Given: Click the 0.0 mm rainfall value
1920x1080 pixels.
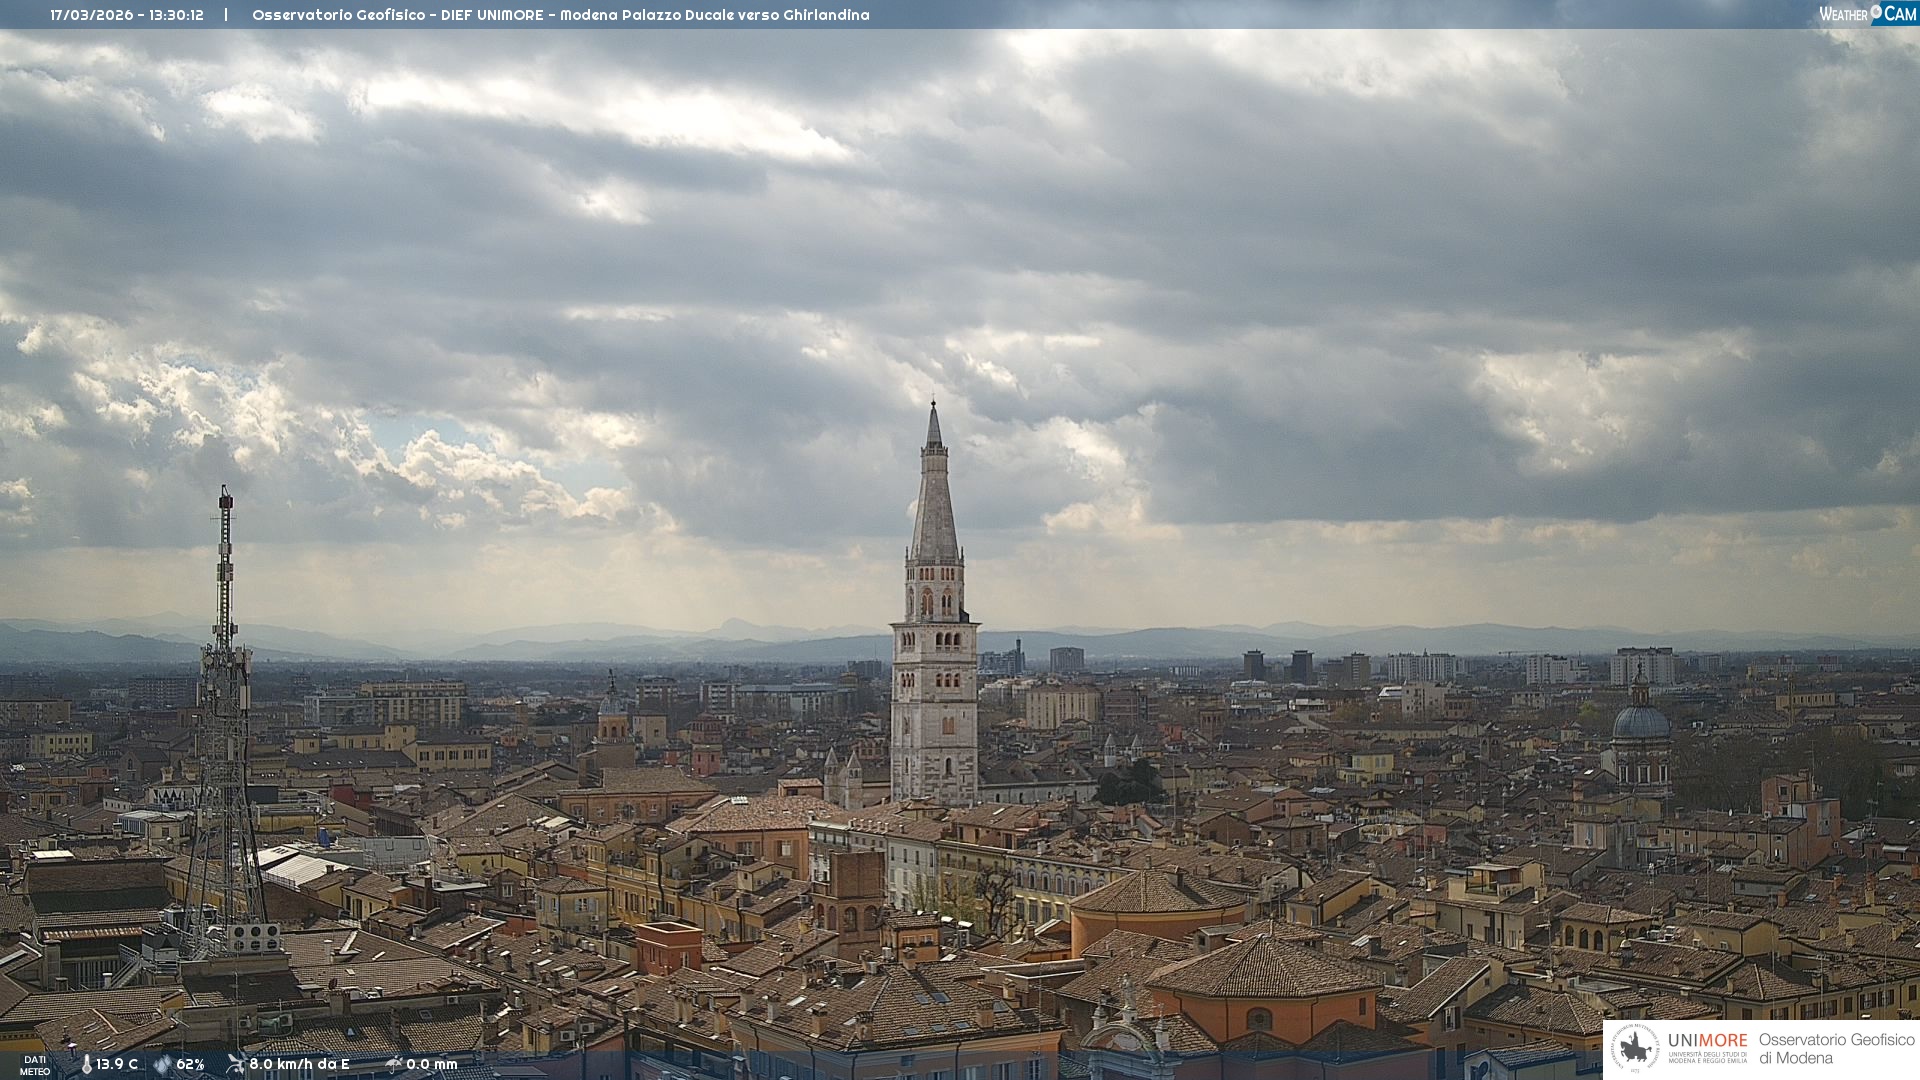Looking at the screenshot, I should pyautogui.click(x=431, y=1064).
